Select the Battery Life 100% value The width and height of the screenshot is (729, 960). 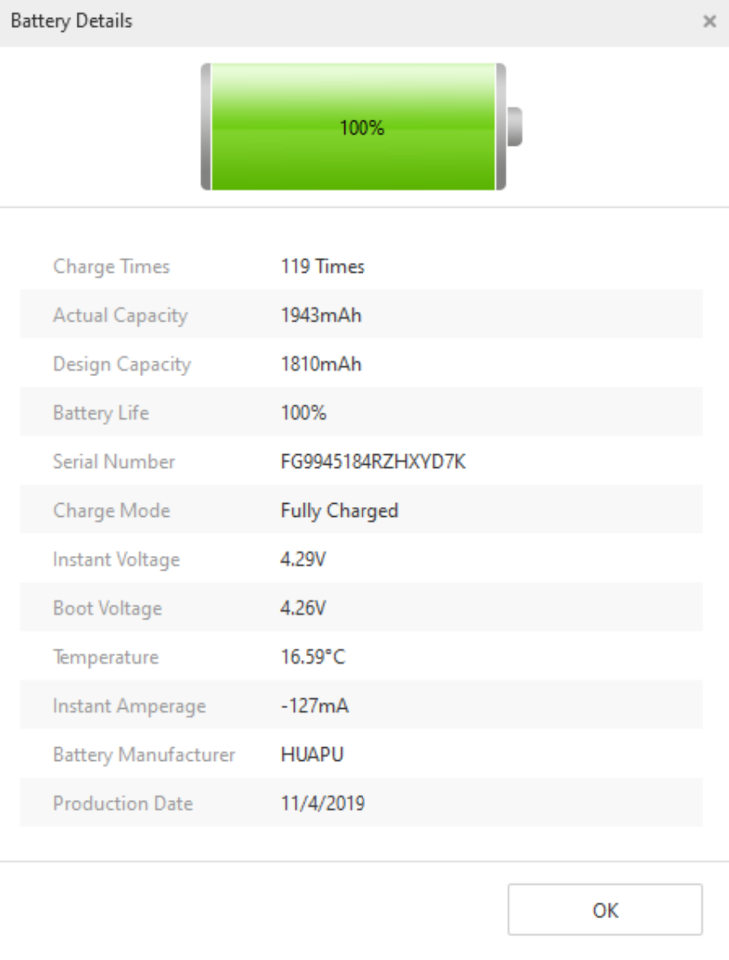[x=303, y=413]
